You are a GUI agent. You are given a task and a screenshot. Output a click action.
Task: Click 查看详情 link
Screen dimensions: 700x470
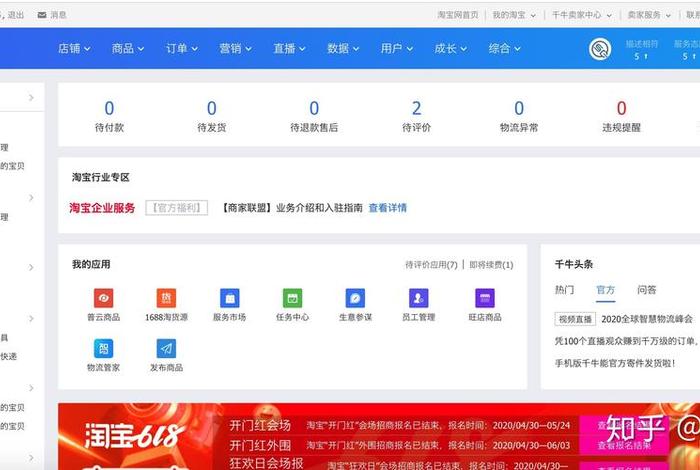[x=388, y=208]
